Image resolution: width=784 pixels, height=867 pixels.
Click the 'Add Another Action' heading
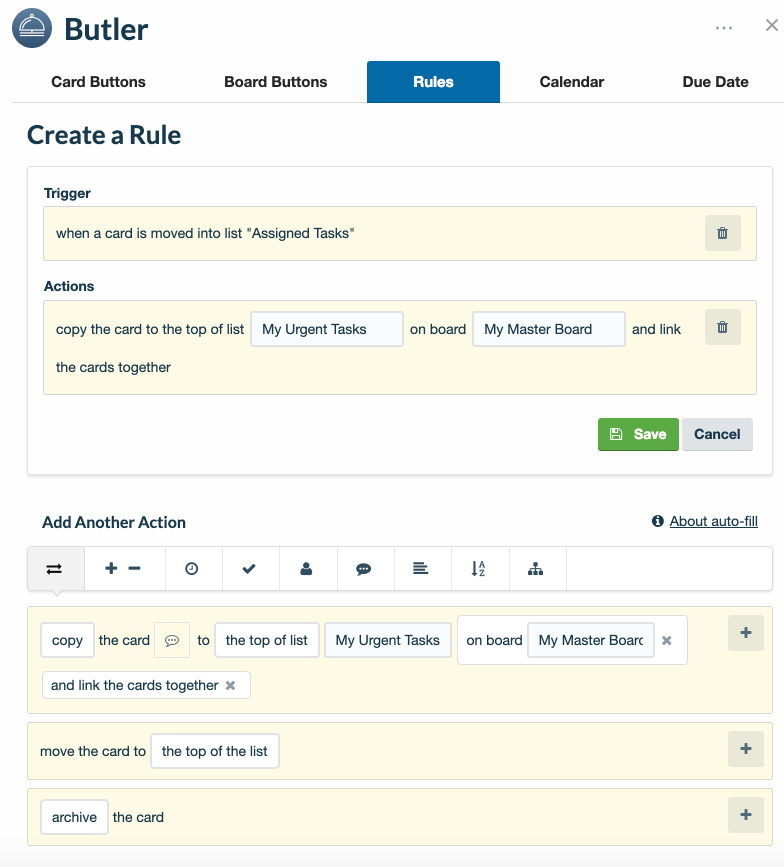[114, 523]
